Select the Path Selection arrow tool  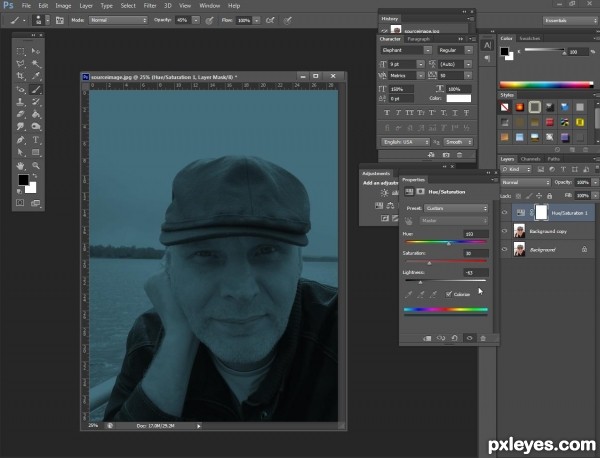click(x=21, y=152)
